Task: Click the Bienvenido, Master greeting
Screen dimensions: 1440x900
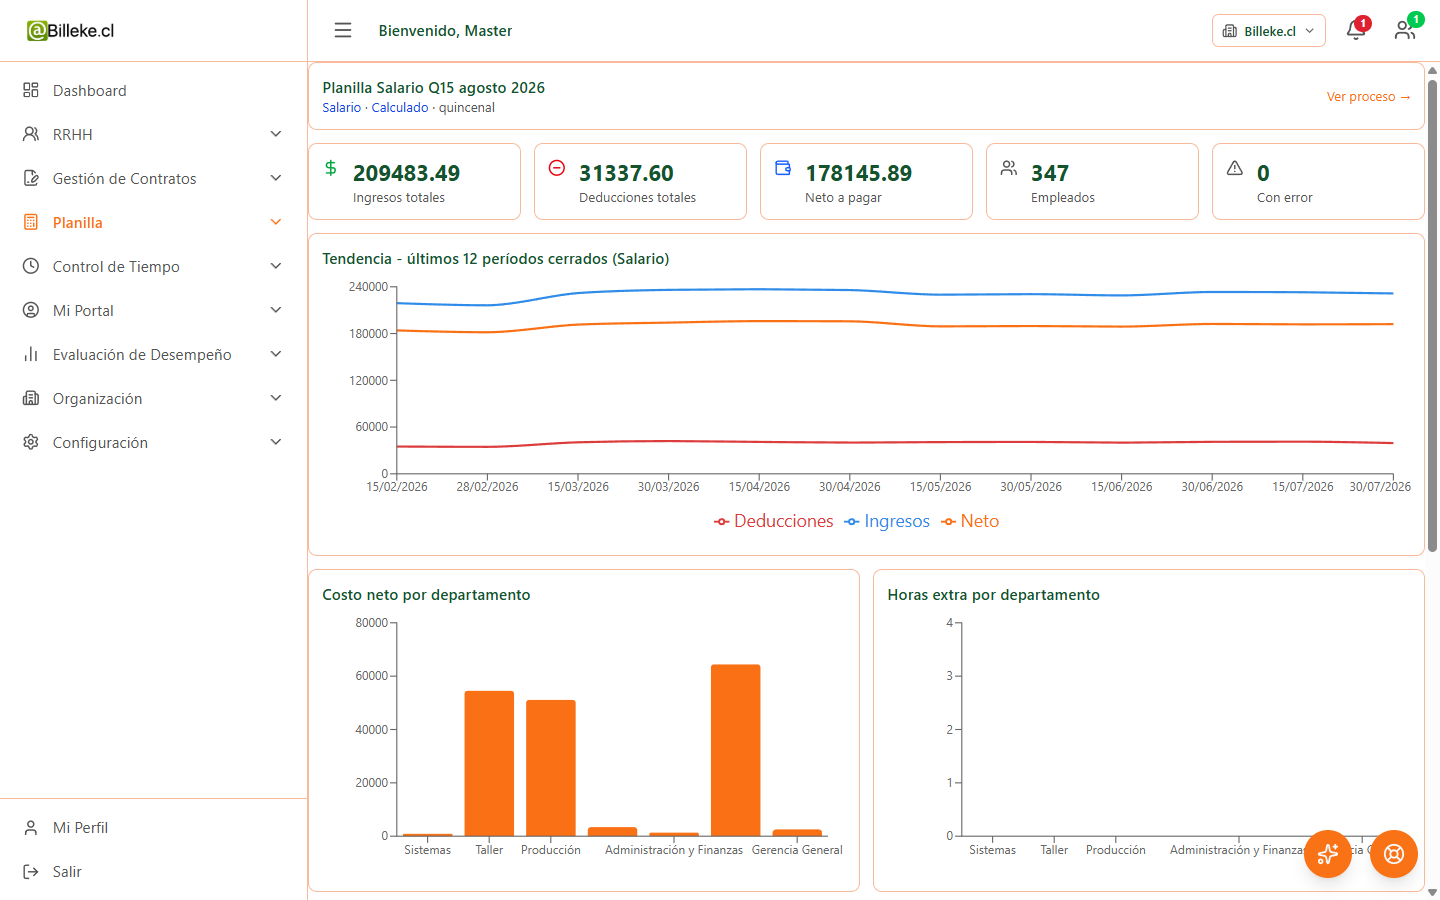Action: [x=445, y=31]
